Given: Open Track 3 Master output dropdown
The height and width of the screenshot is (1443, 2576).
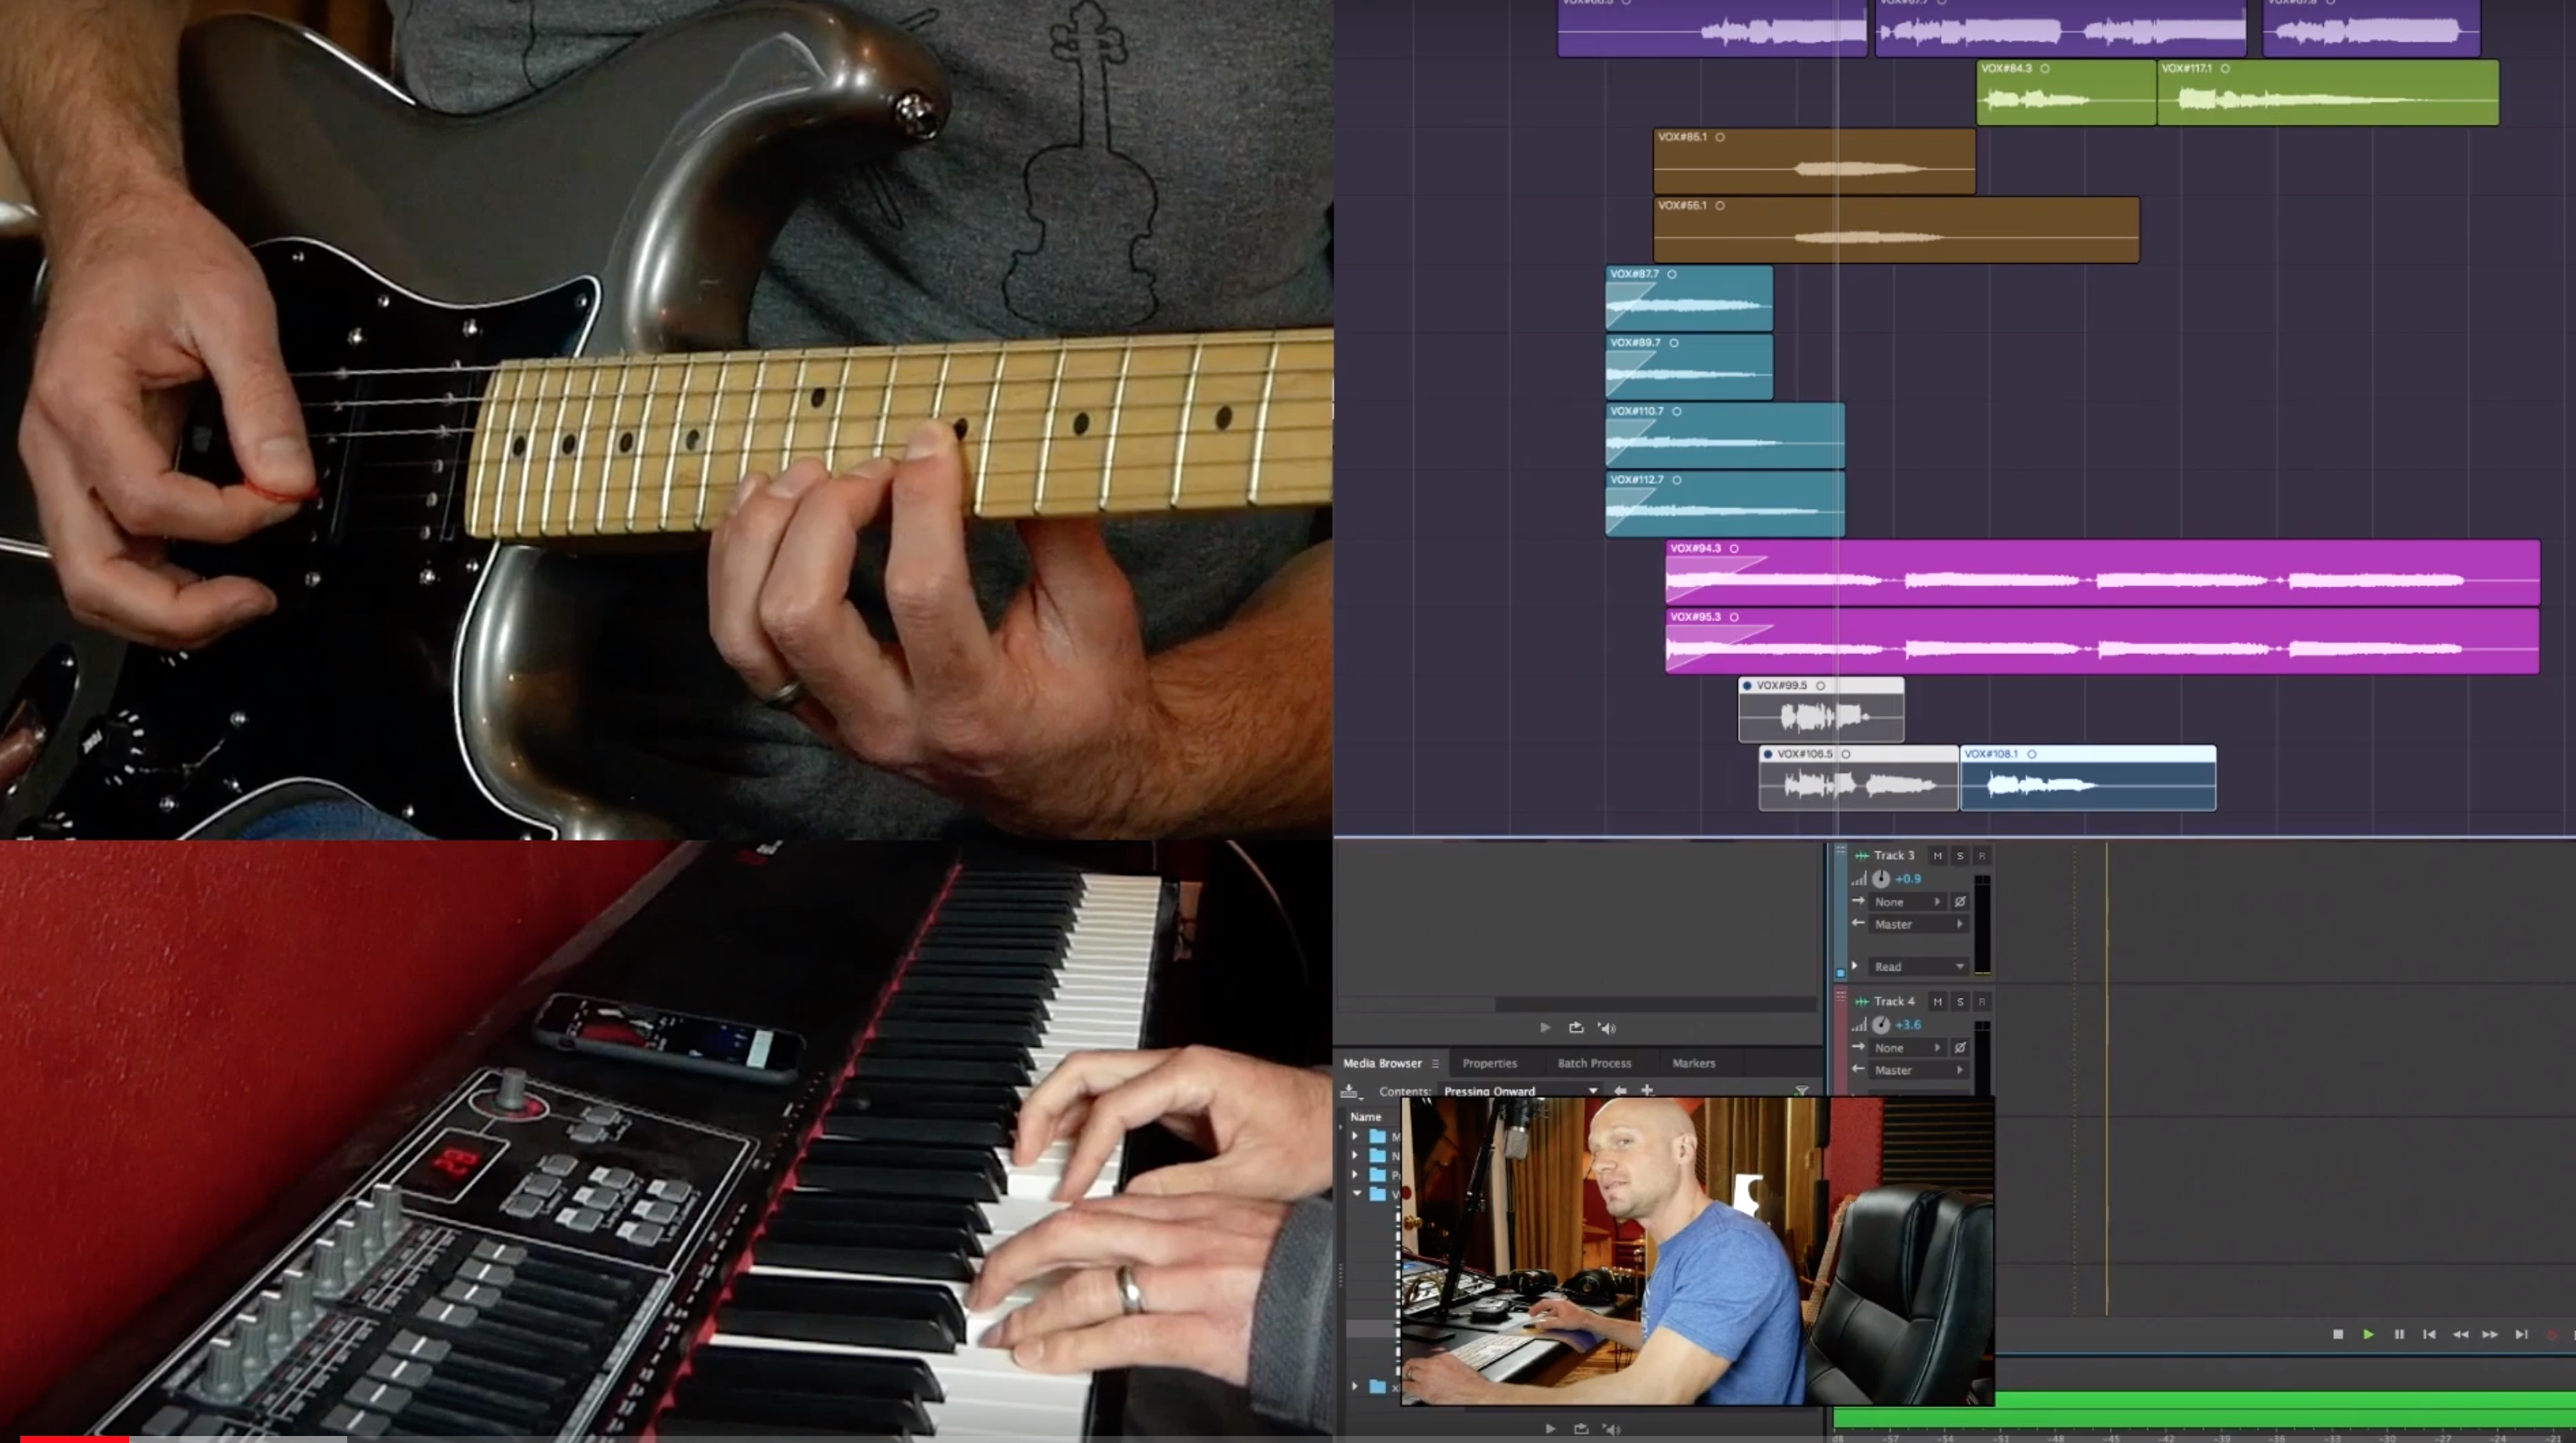Looking at the screenshot, I should [1919, 925].
